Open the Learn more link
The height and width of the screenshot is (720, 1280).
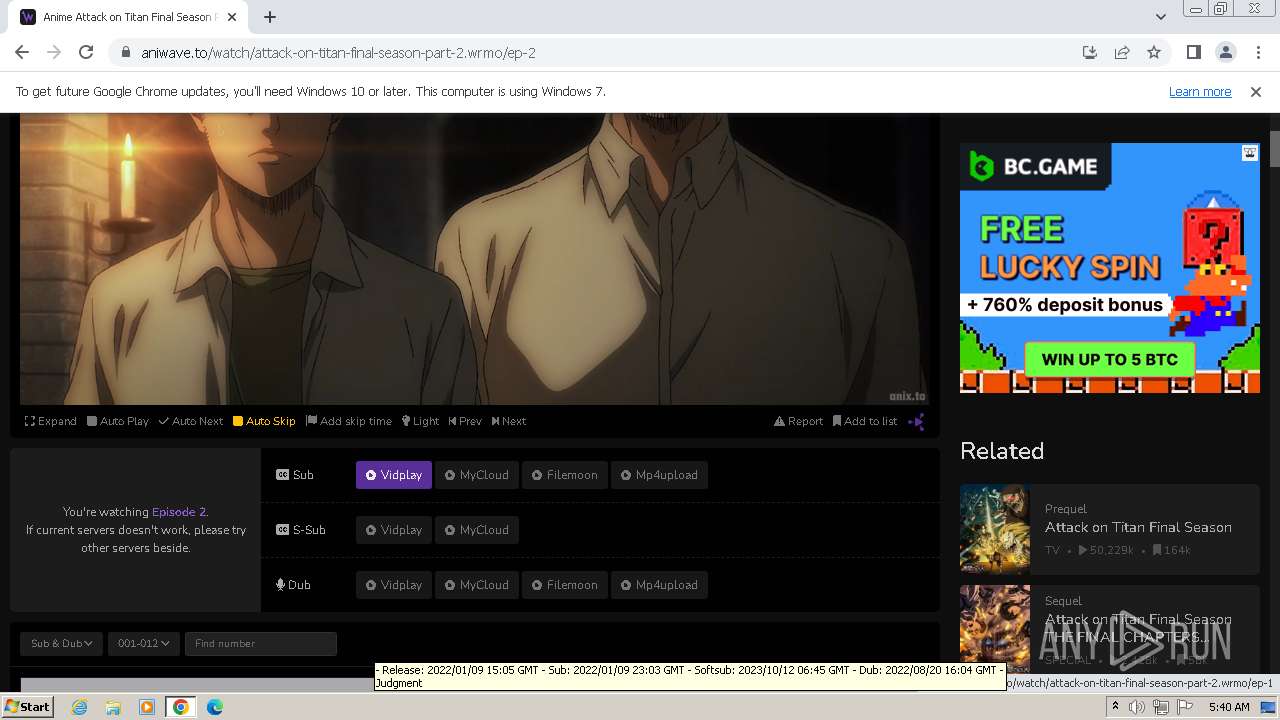[1200, 91]
